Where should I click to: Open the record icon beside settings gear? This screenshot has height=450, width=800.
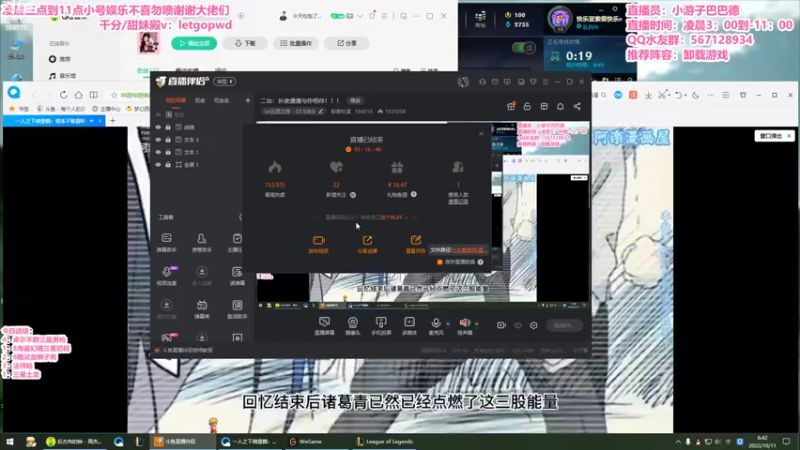point(501,325)
